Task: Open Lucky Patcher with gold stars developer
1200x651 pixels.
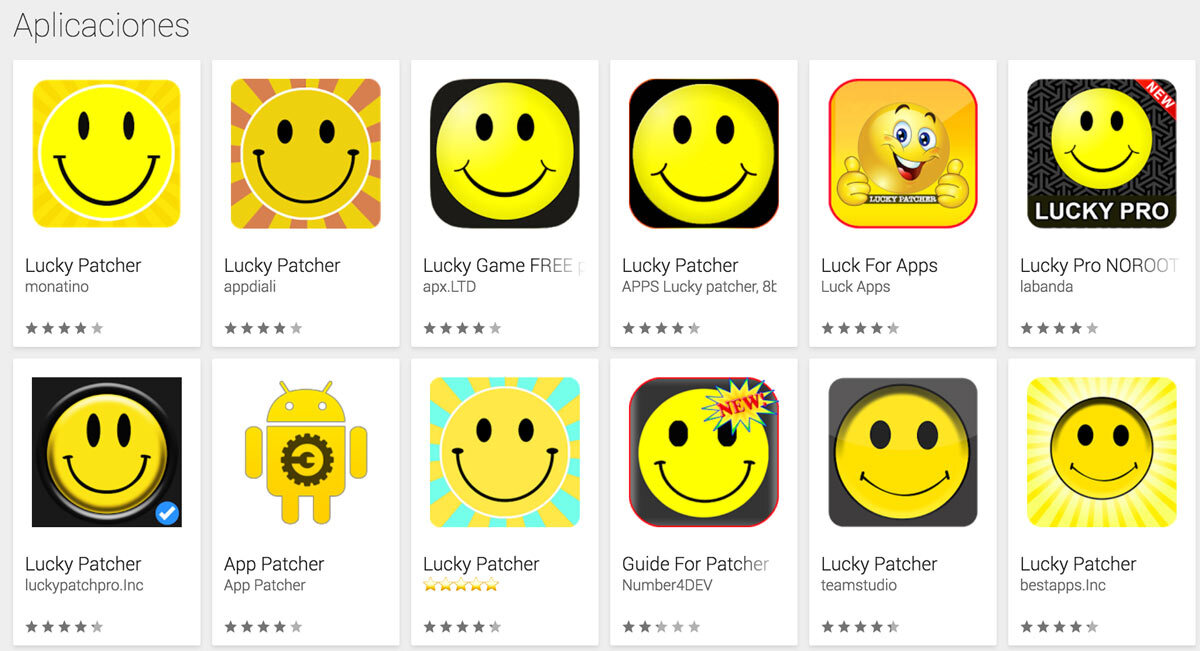Action: click(x=461, y=586)
